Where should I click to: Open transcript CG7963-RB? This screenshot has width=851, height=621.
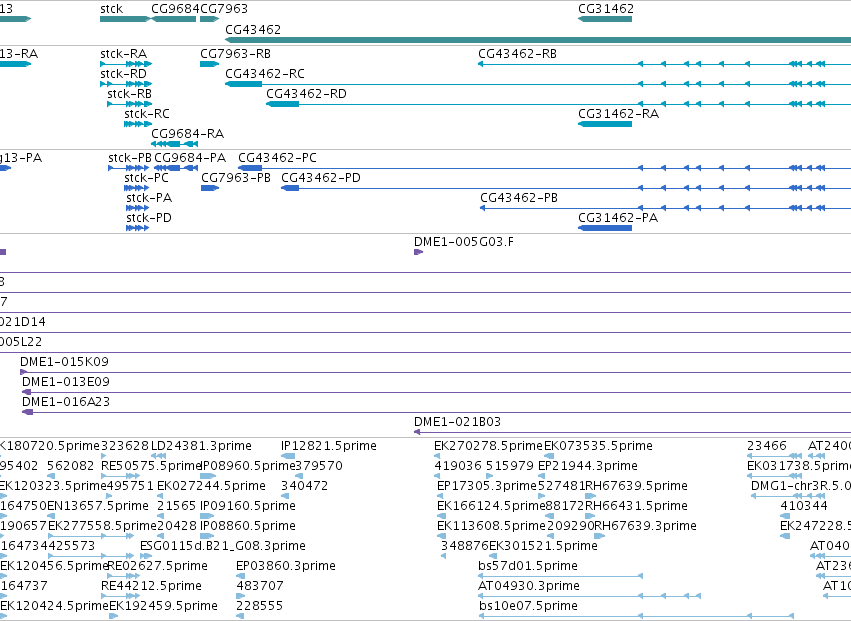point(236,54)
